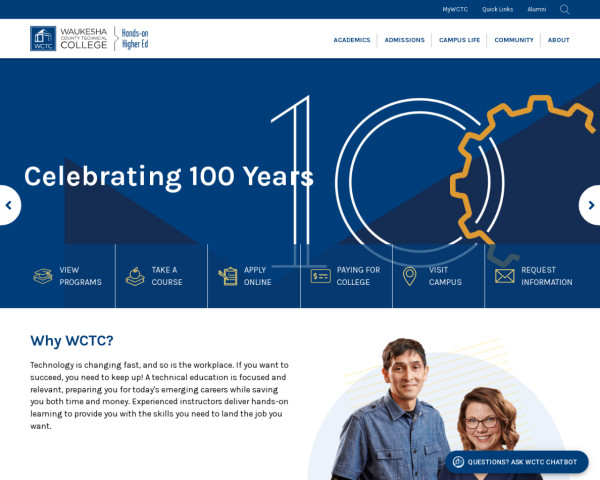The width and height of the screenshot is (600, 480).
Task: Open the Campus Life menu
Action: 459,40
